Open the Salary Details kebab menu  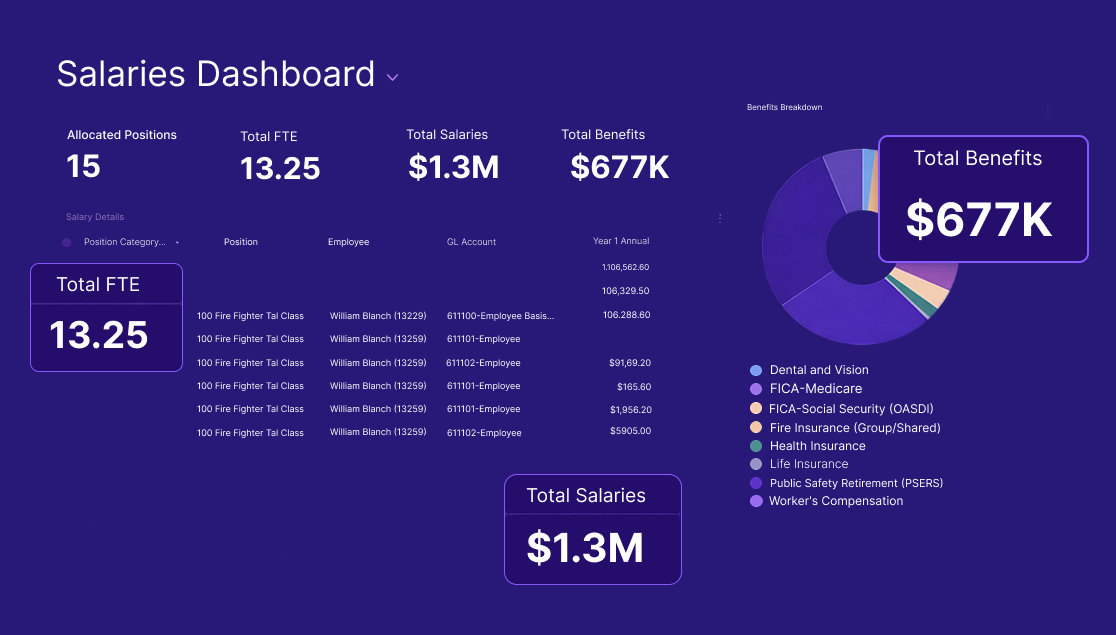[720, 218]
